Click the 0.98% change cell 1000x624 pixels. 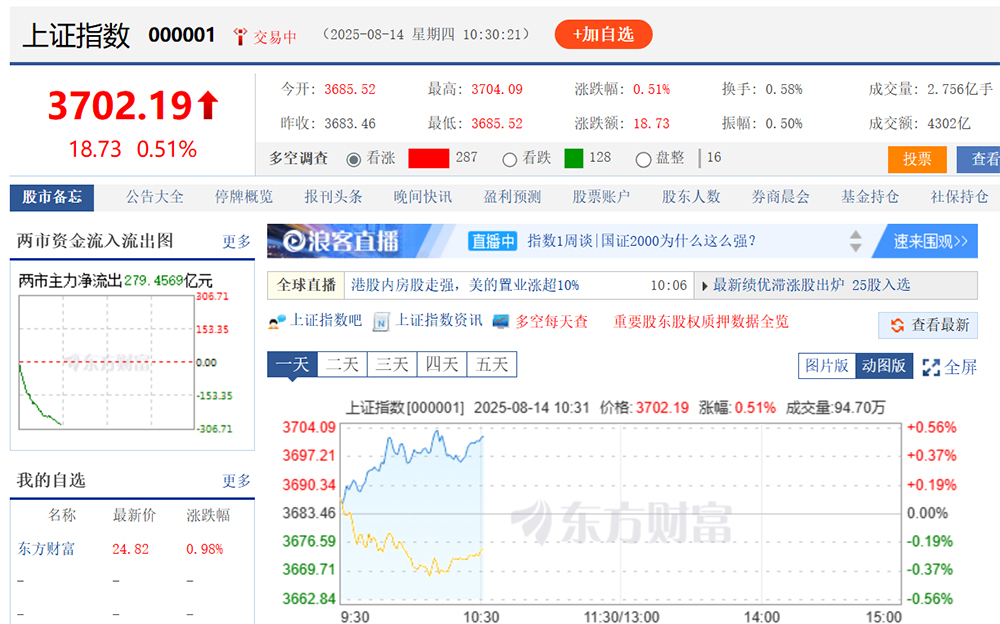205,549
